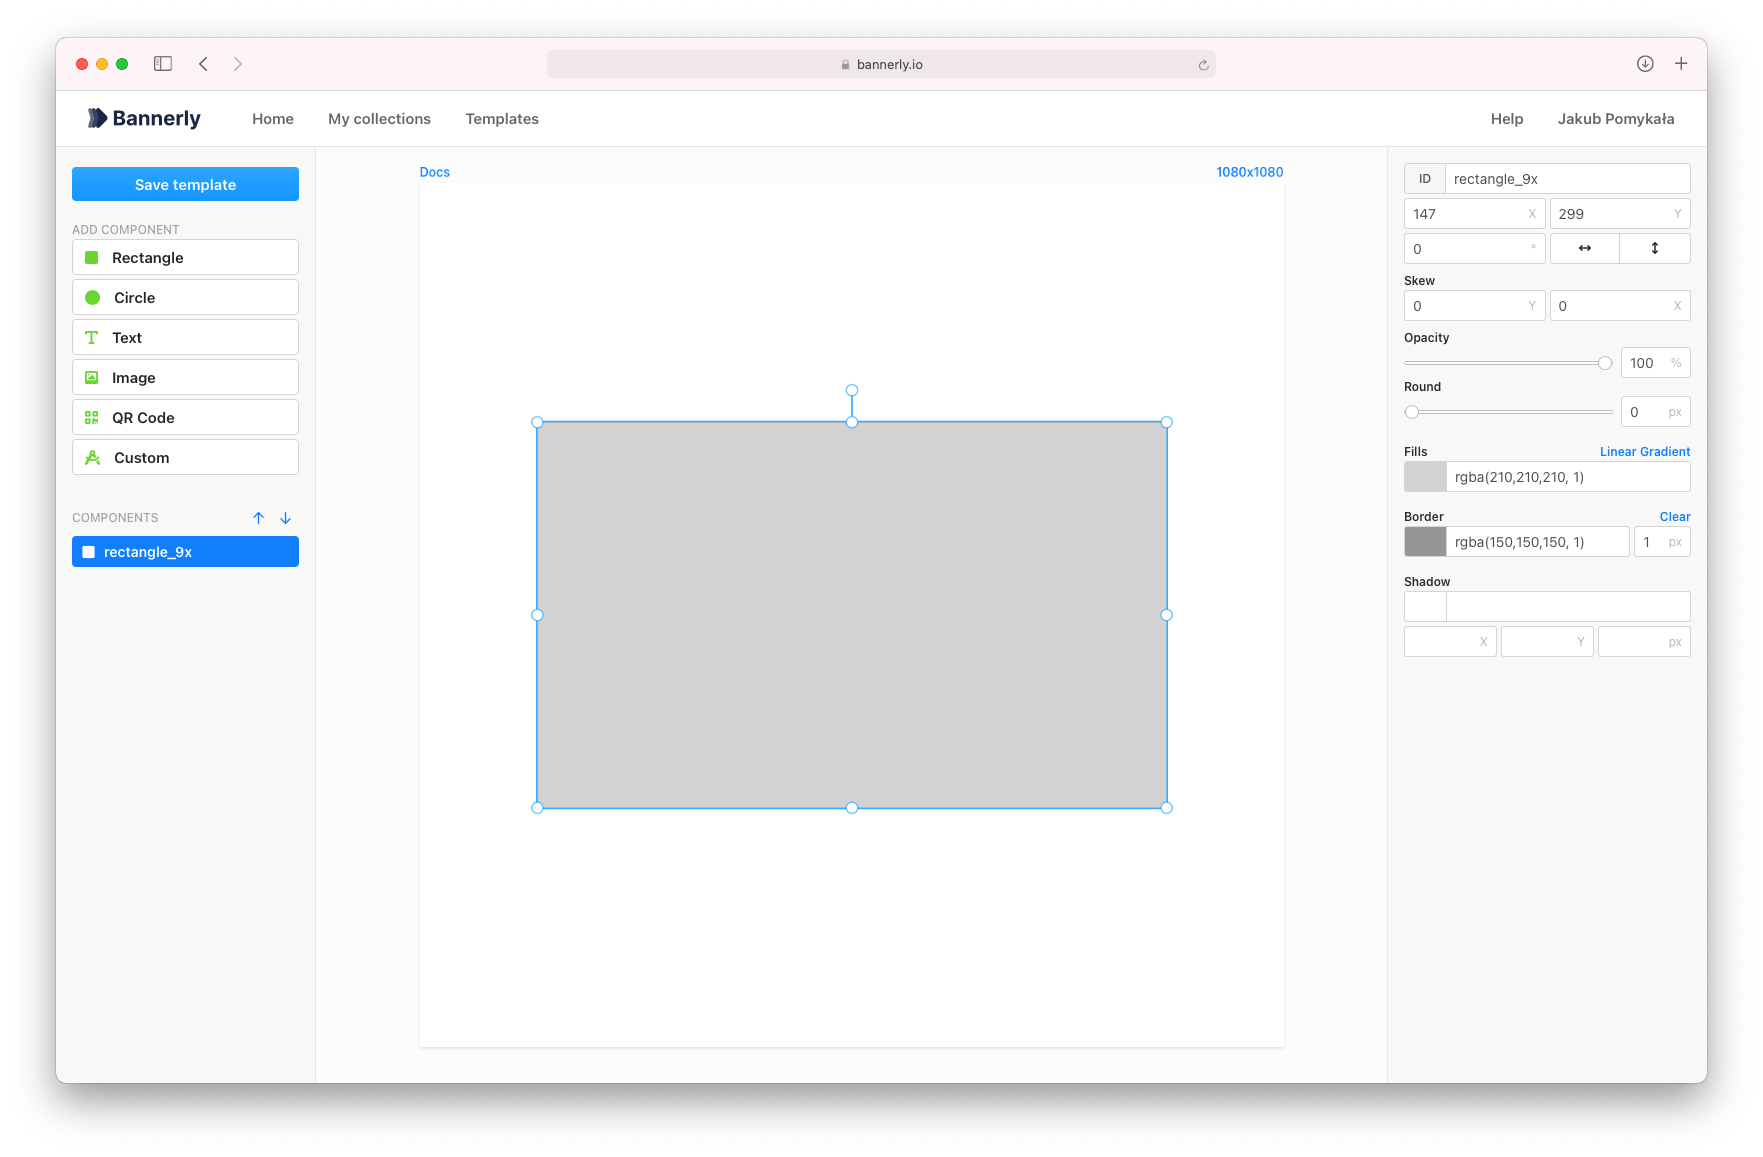Click the Y position field showing 299
The height and width of the screenshot is (1157, 1763).
tap(1620, 214)
